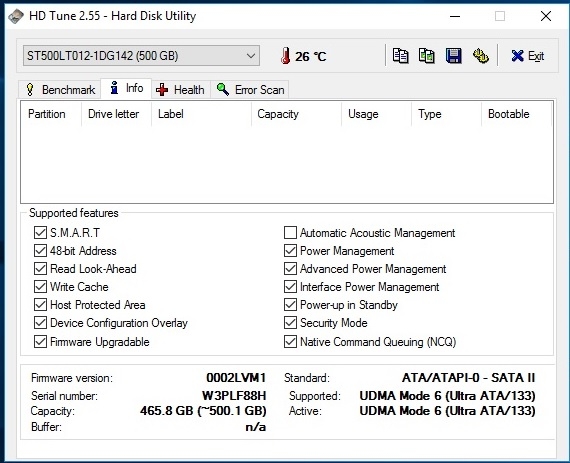Click the Drive letter column header
Screen dimensions: 570x463
pos(117,114)
